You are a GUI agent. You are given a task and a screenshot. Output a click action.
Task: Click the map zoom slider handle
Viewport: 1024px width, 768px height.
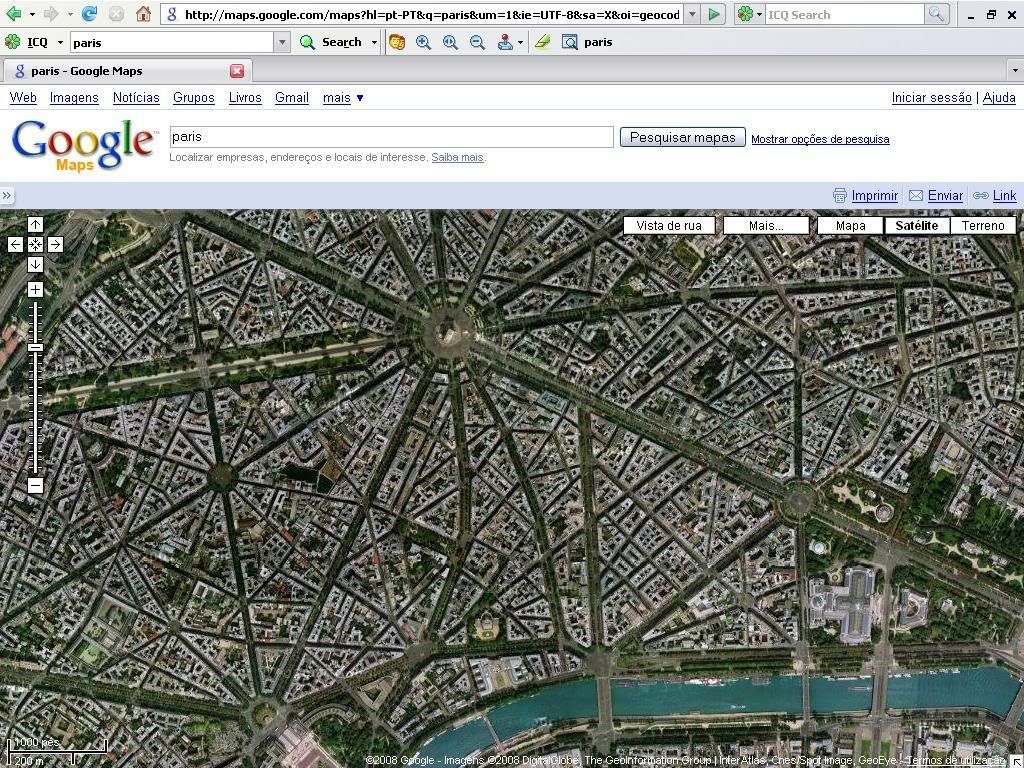(35, 347)
